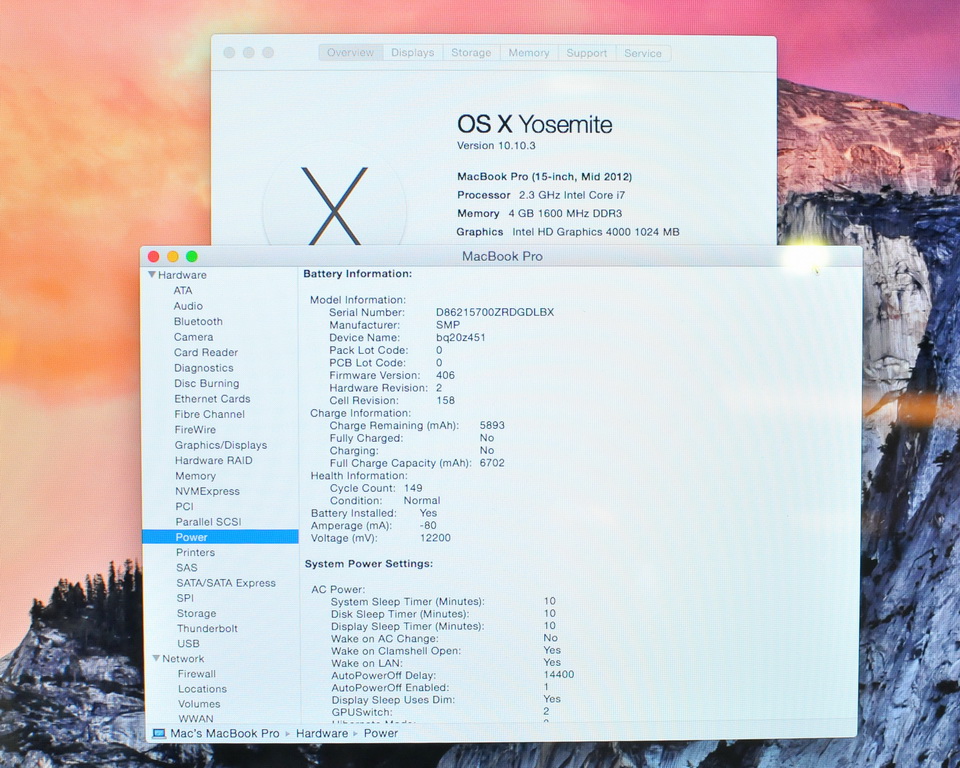Image resolution: width=960 pixels, height=768 pixels.
Task: Select Ethernet Cards in the sidebar
Action: pos(212,399)
